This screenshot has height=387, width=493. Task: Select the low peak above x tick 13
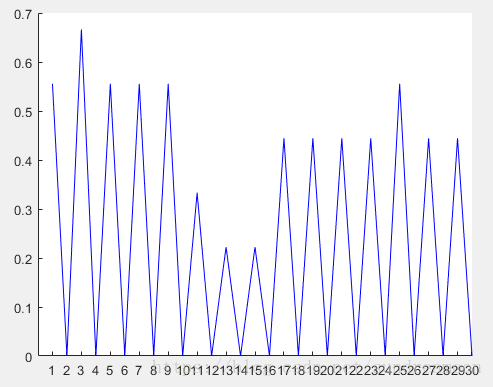click(226, 248)
